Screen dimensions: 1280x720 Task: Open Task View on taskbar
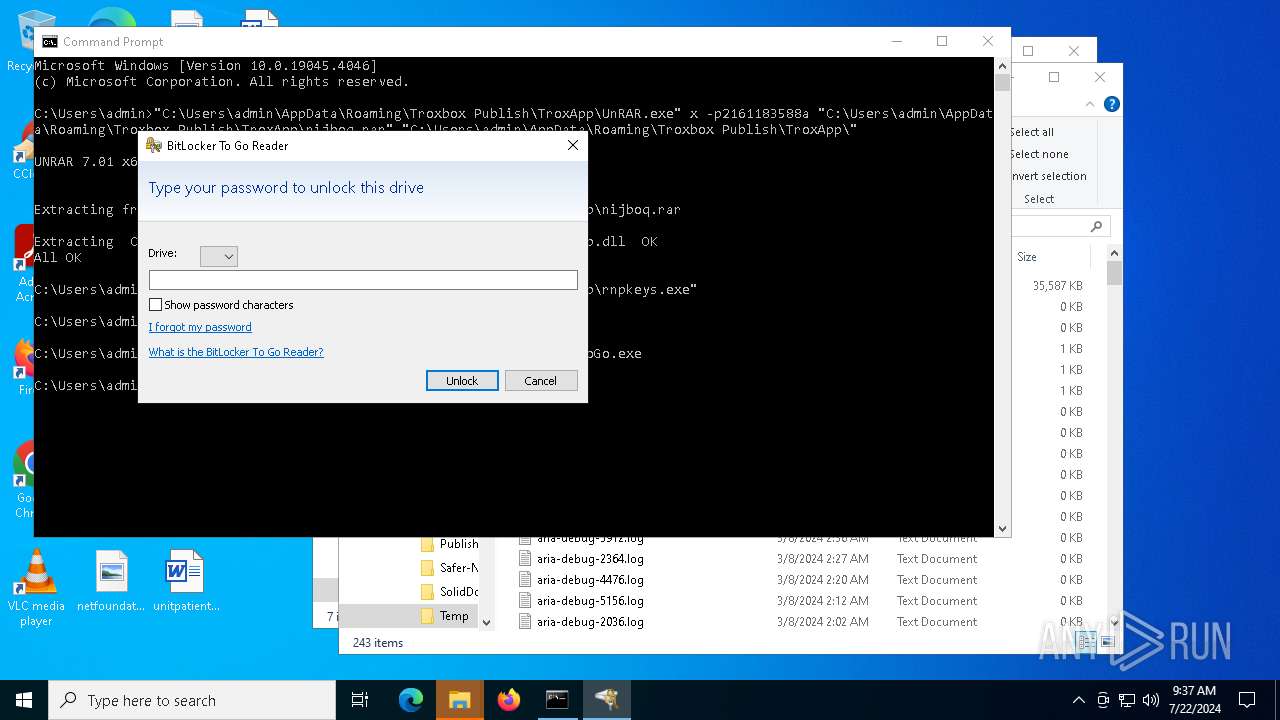click(x=360, y=700)
